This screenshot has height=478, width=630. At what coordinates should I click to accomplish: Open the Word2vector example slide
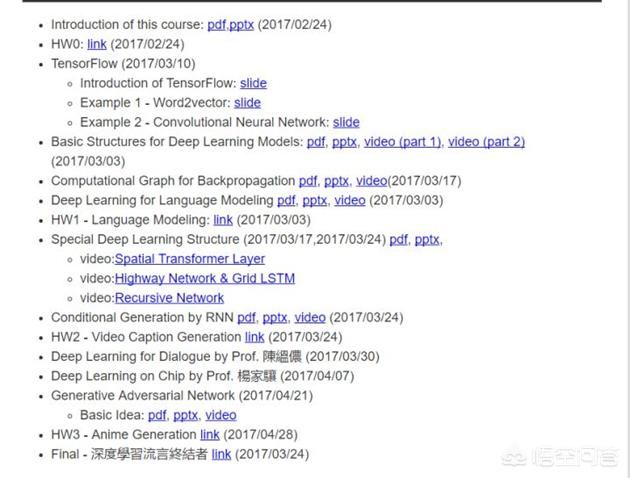[x=247, y=103]
